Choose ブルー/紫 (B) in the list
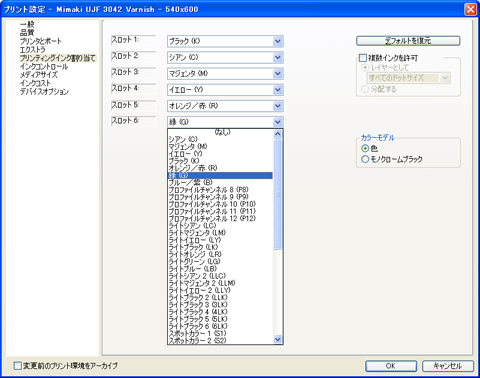 [x=220, y=182]
